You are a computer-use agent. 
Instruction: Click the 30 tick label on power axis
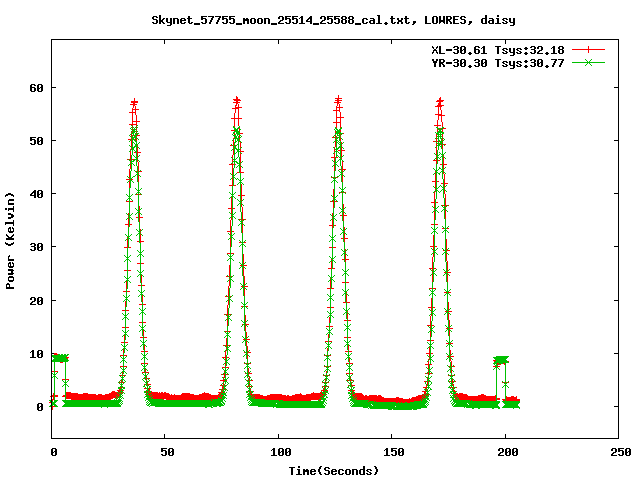(36, 247)
